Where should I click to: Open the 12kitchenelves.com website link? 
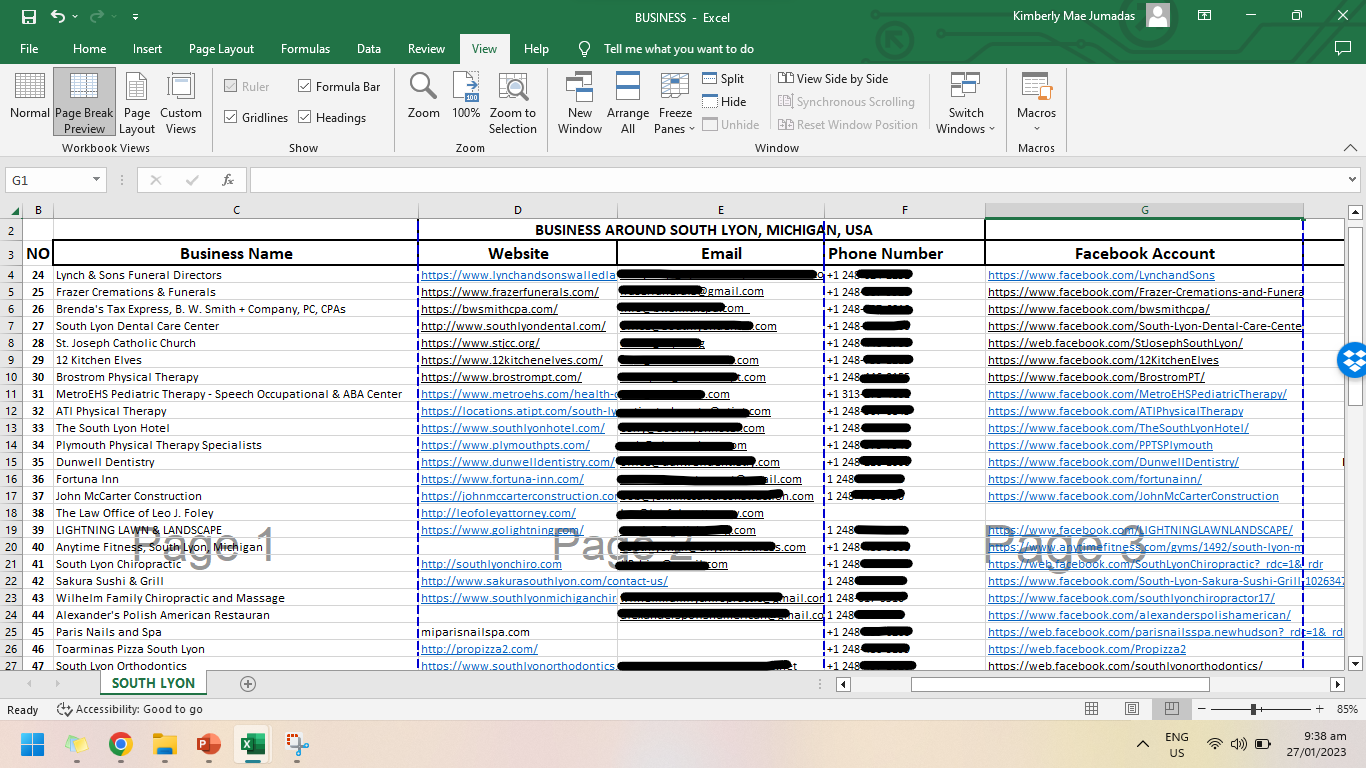pos(511,360)
